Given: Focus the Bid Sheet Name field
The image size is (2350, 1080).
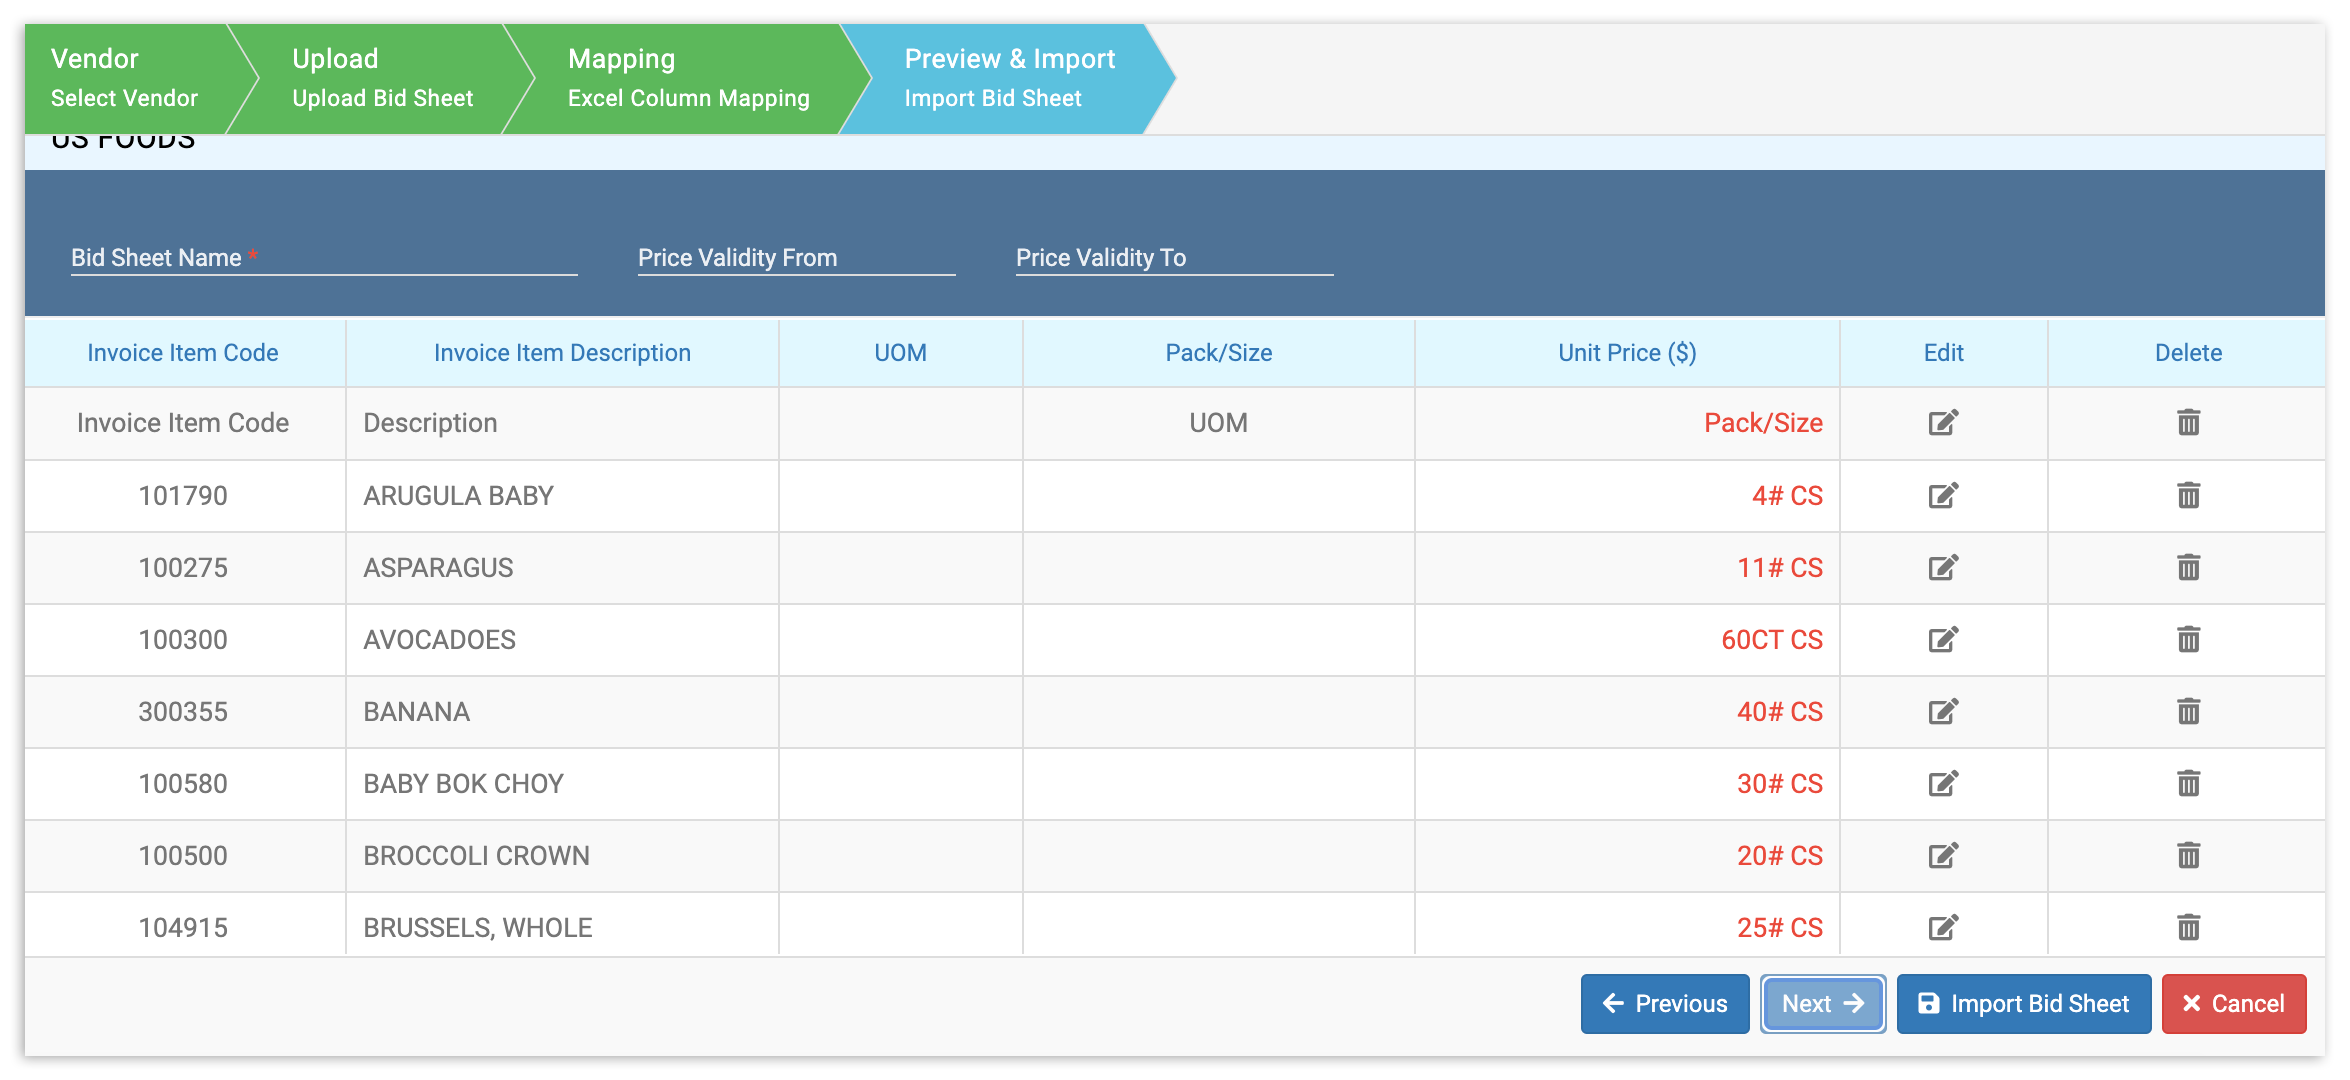Looking at the screenshot, I should click(x=324, y=258).
